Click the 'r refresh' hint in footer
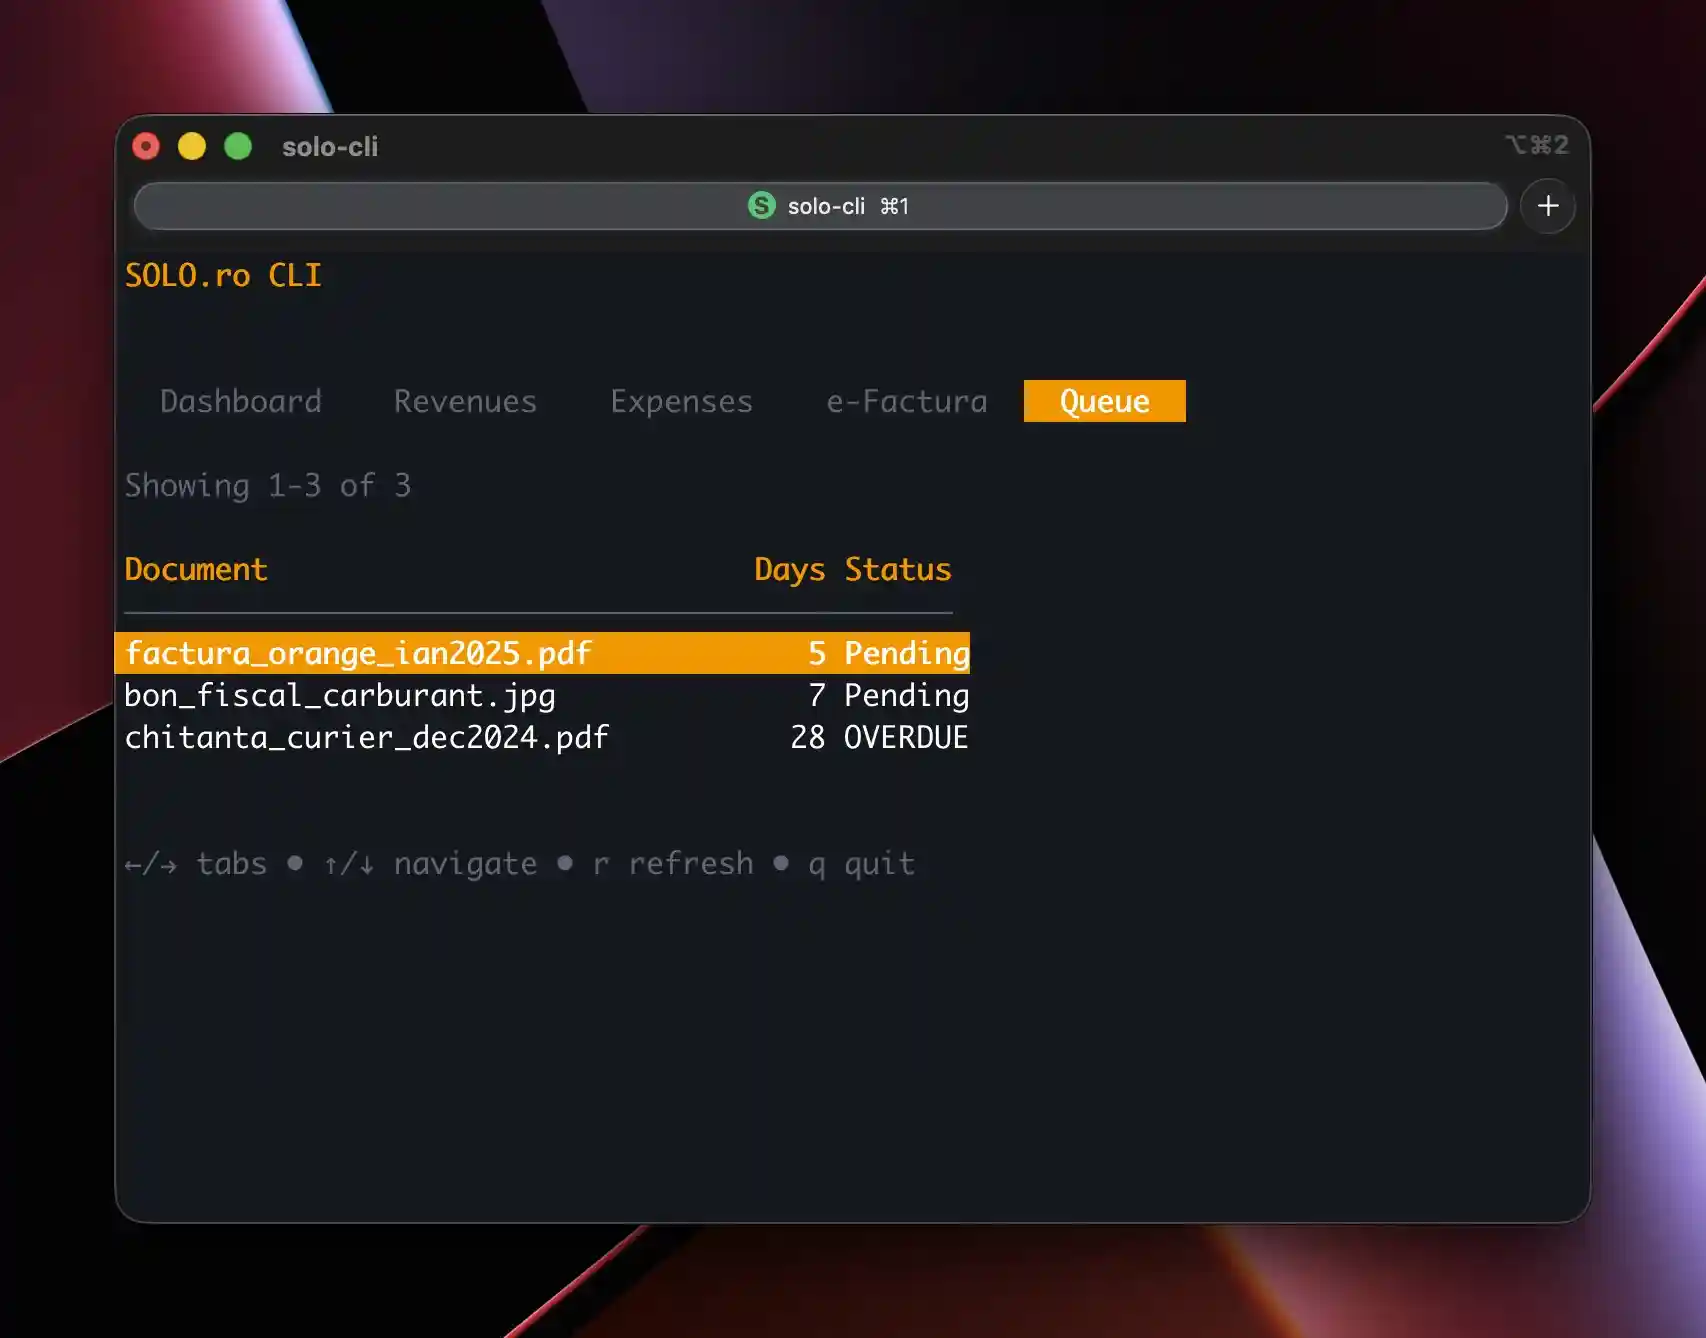 click(673, 863)
